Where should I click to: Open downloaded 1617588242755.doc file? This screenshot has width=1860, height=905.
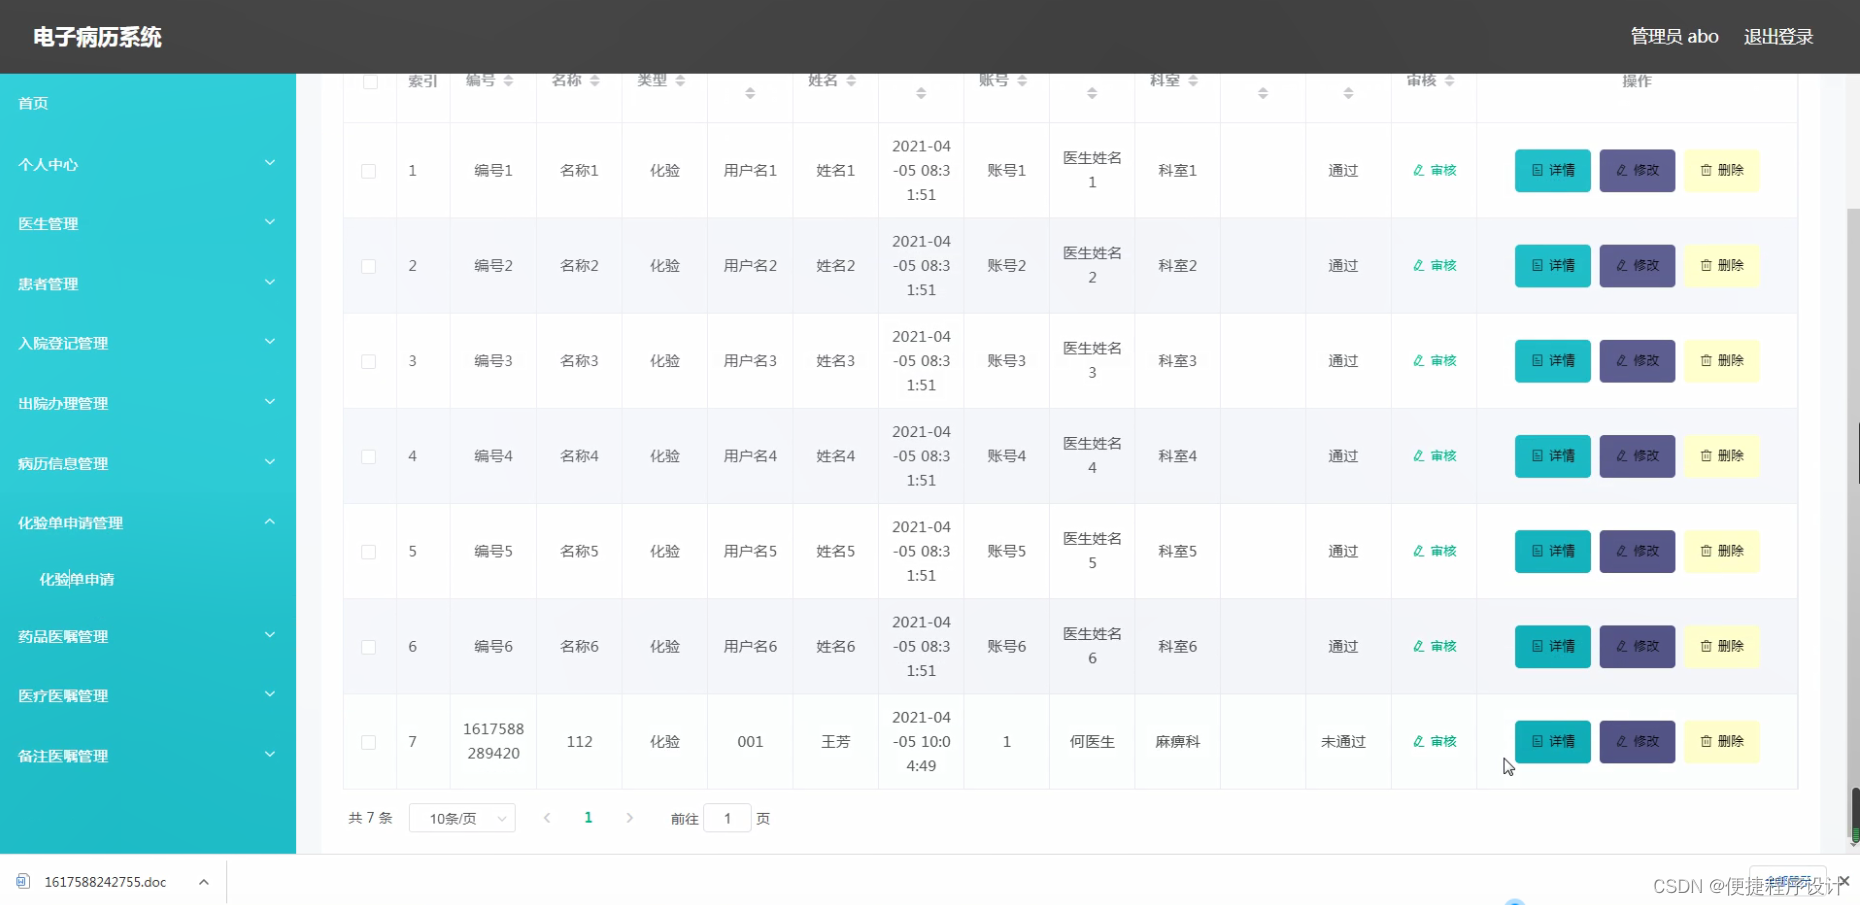tap(105, 882)
